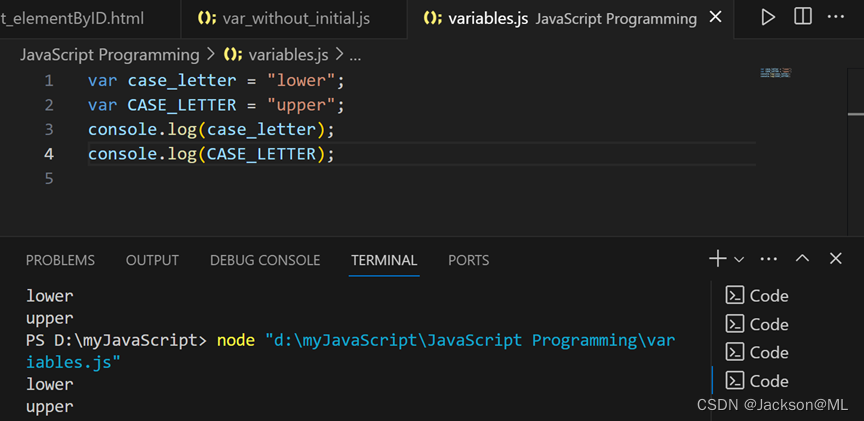Open terminal panel ellipsis menu
Viewport: 864px width, 421px height.
click(x=768, y=259)
